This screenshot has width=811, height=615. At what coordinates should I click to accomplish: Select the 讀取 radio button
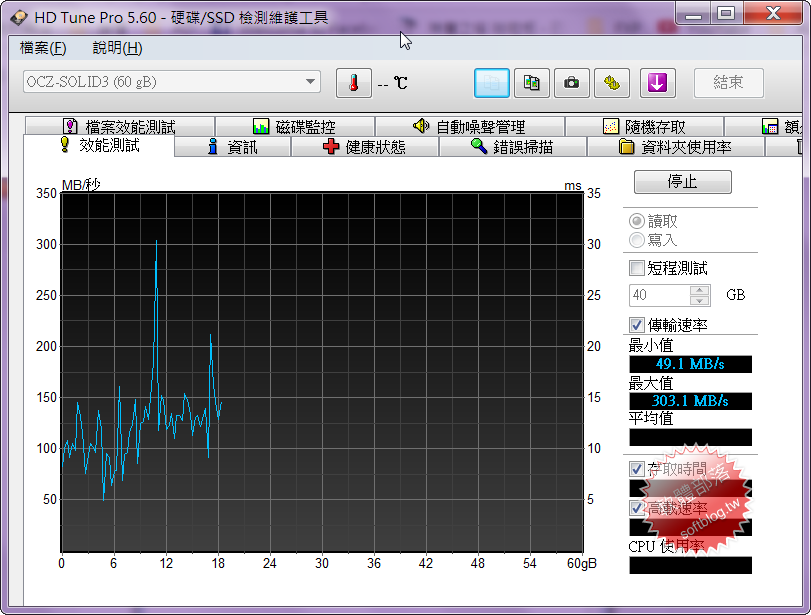(x=637, y=221)
